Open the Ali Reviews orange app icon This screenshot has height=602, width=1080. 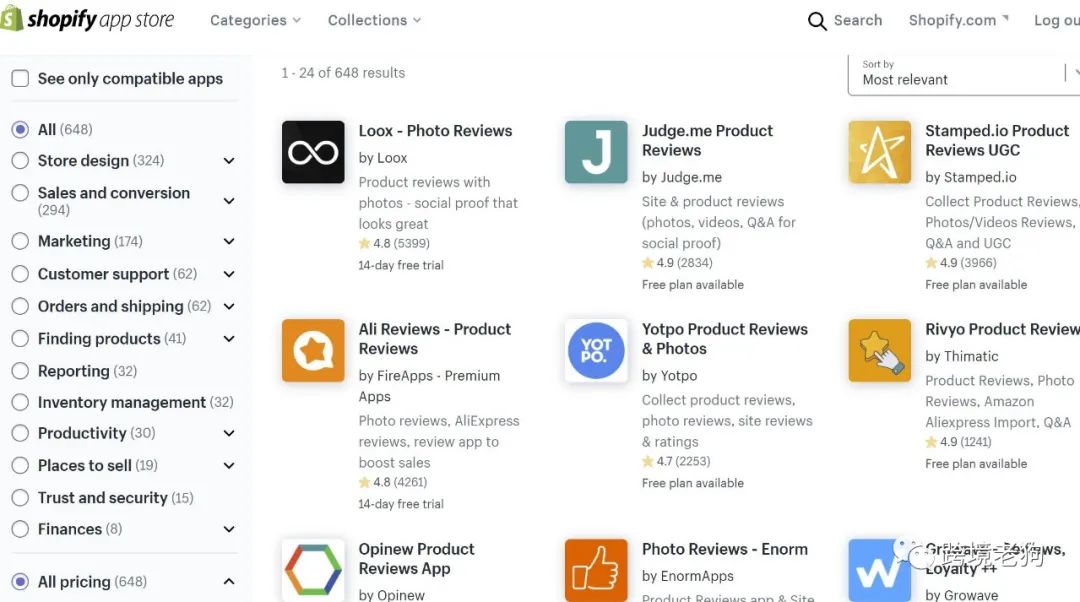pos(313,351)
